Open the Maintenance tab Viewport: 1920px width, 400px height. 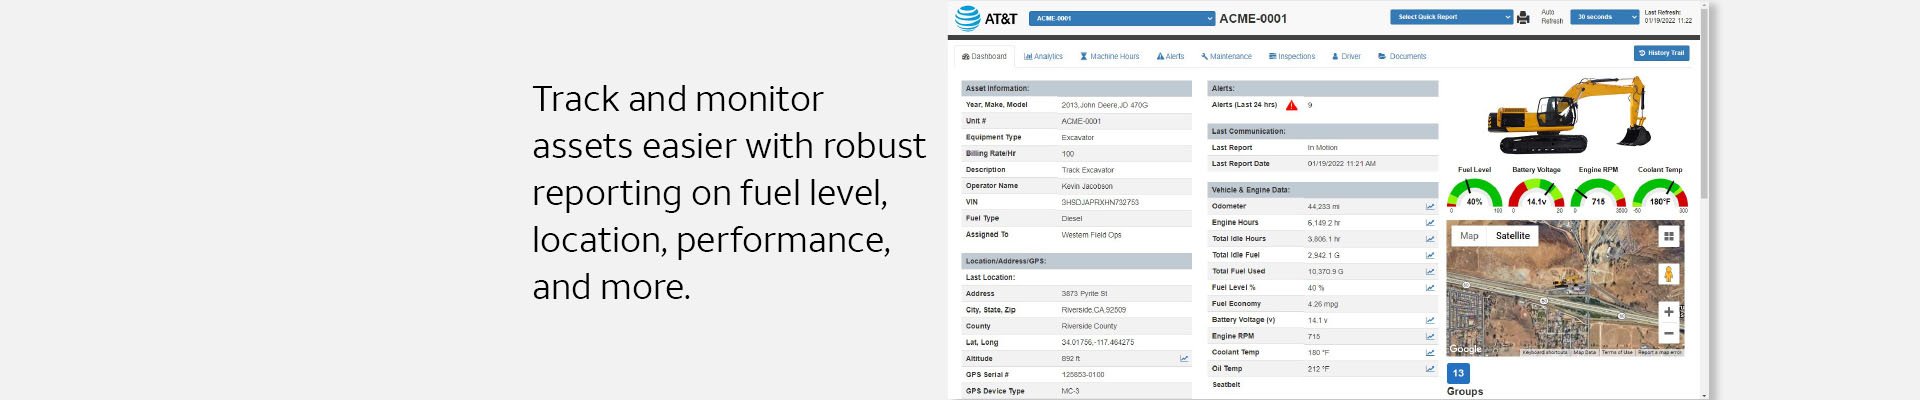coord(1226,57)
